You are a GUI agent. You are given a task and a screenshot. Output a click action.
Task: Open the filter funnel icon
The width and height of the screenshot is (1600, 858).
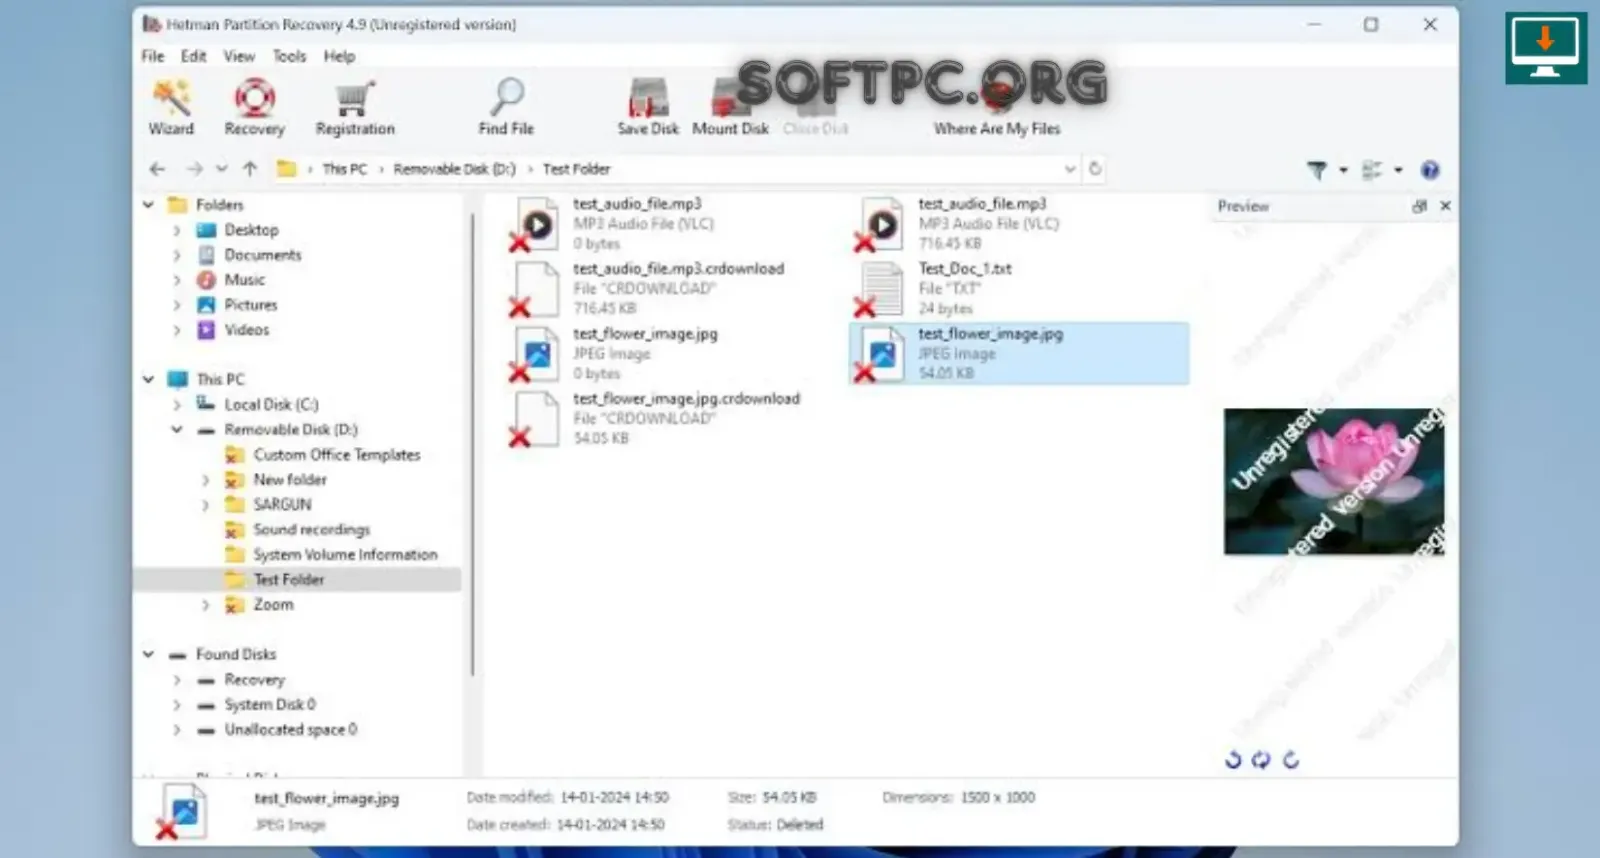point(1317,170)
